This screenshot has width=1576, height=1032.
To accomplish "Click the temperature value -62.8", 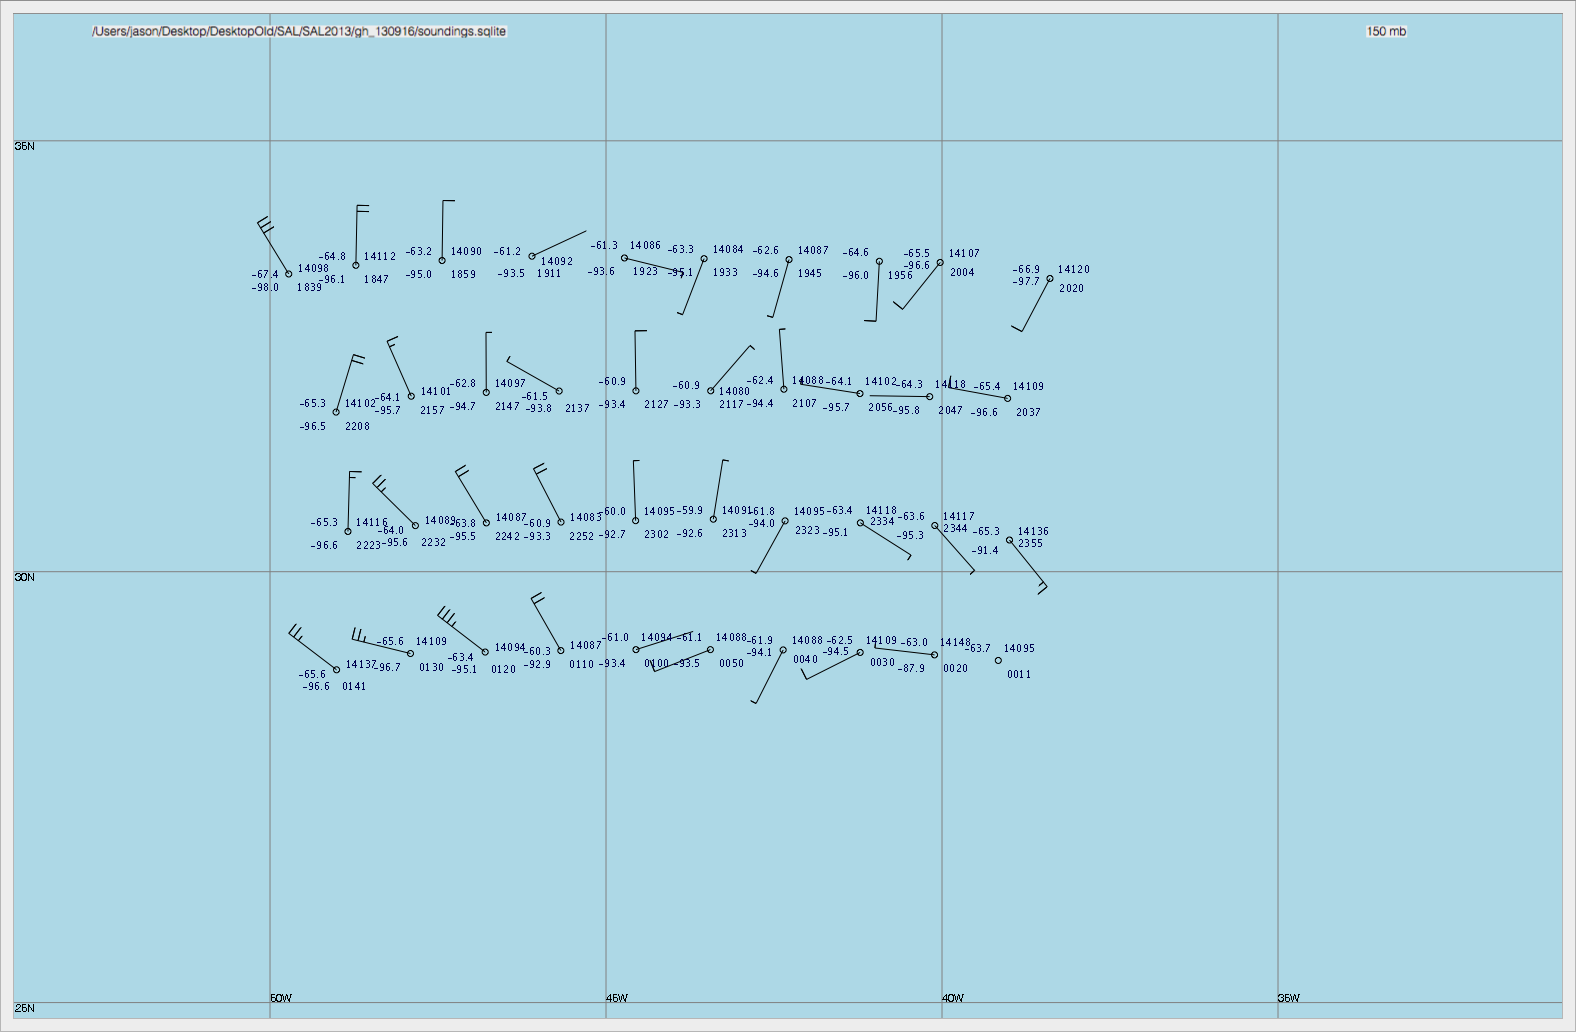I will 462,384.
